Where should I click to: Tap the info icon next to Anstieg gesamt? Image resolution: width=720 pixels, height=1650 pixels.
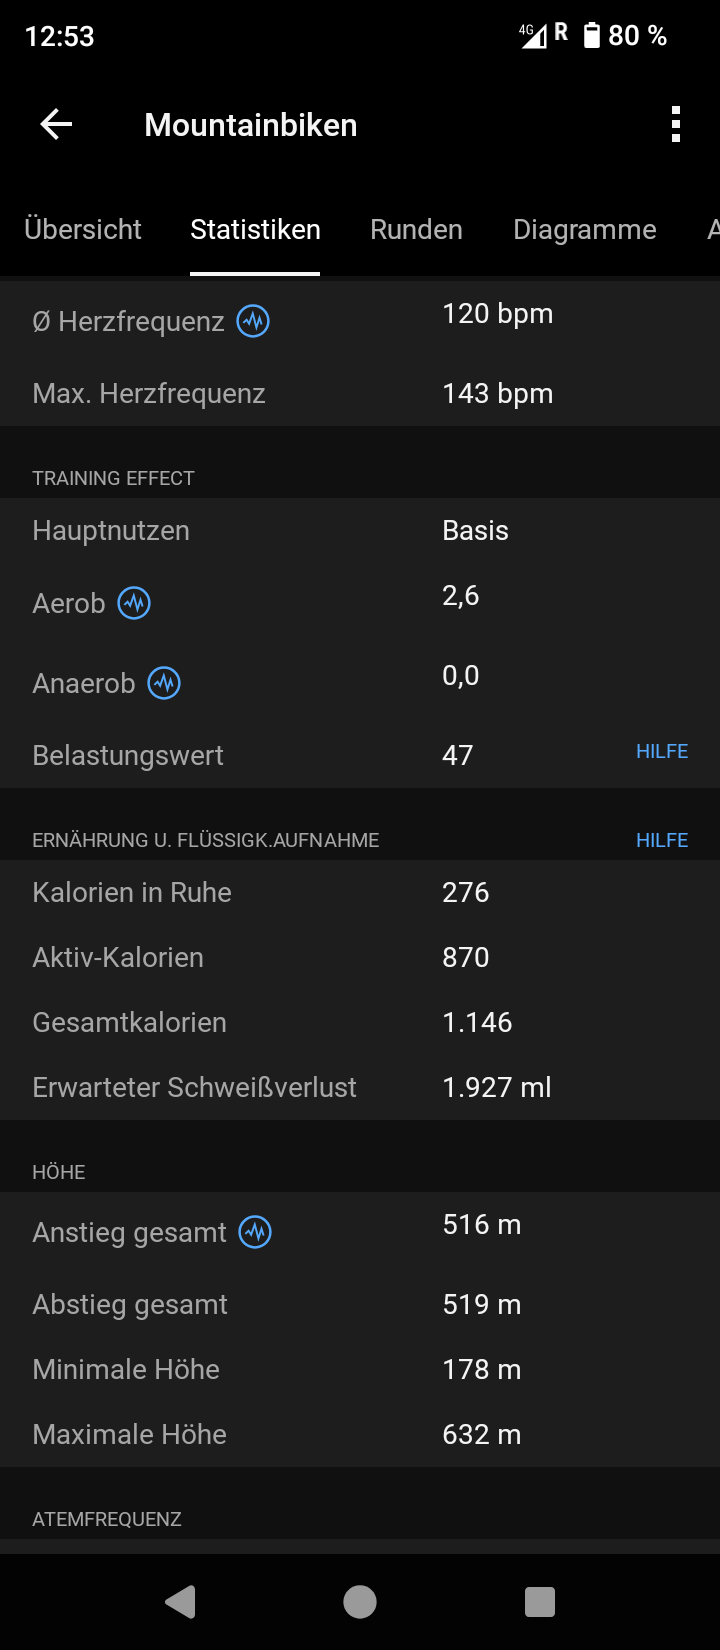tap(256, 1233)
